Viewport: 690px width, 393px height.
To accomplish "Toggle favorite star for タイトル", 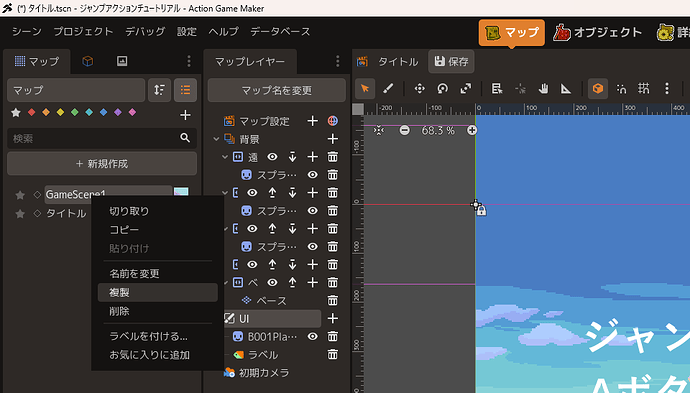I will (x=20, y=214).
